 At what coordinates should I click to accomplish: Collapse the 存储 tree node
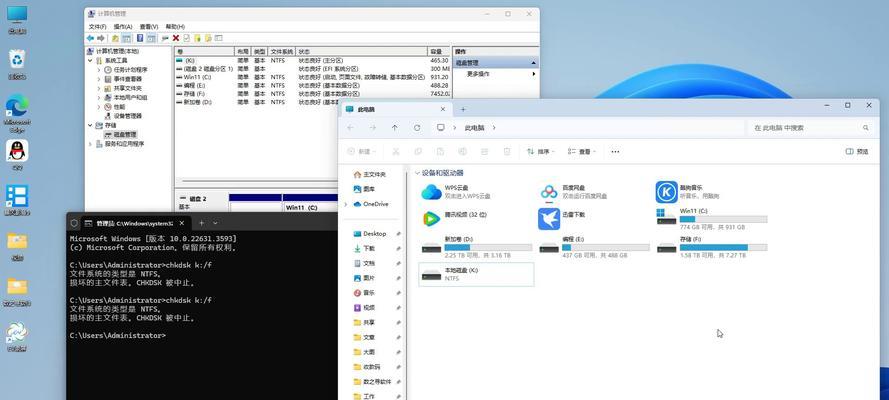point(90,125)
